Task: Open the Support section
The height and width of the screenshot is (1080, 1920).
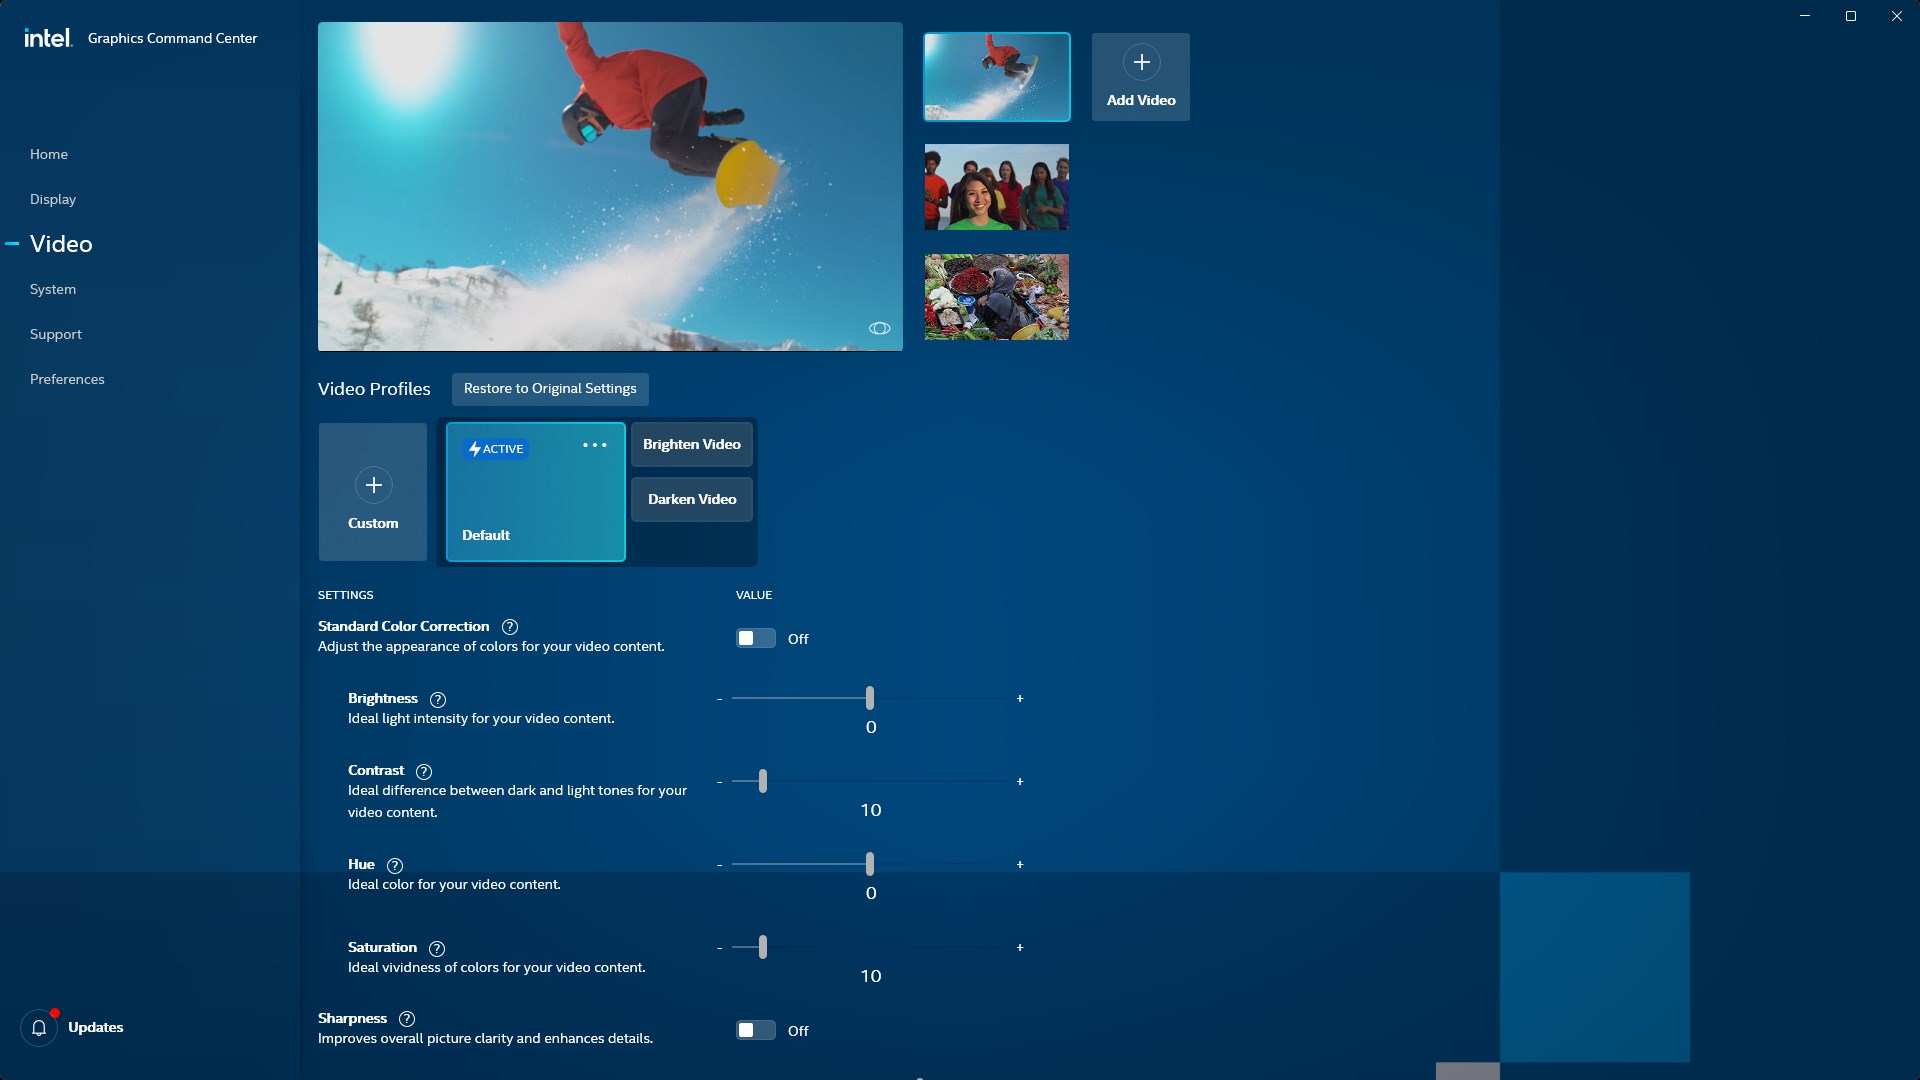Action: [55, 334]
